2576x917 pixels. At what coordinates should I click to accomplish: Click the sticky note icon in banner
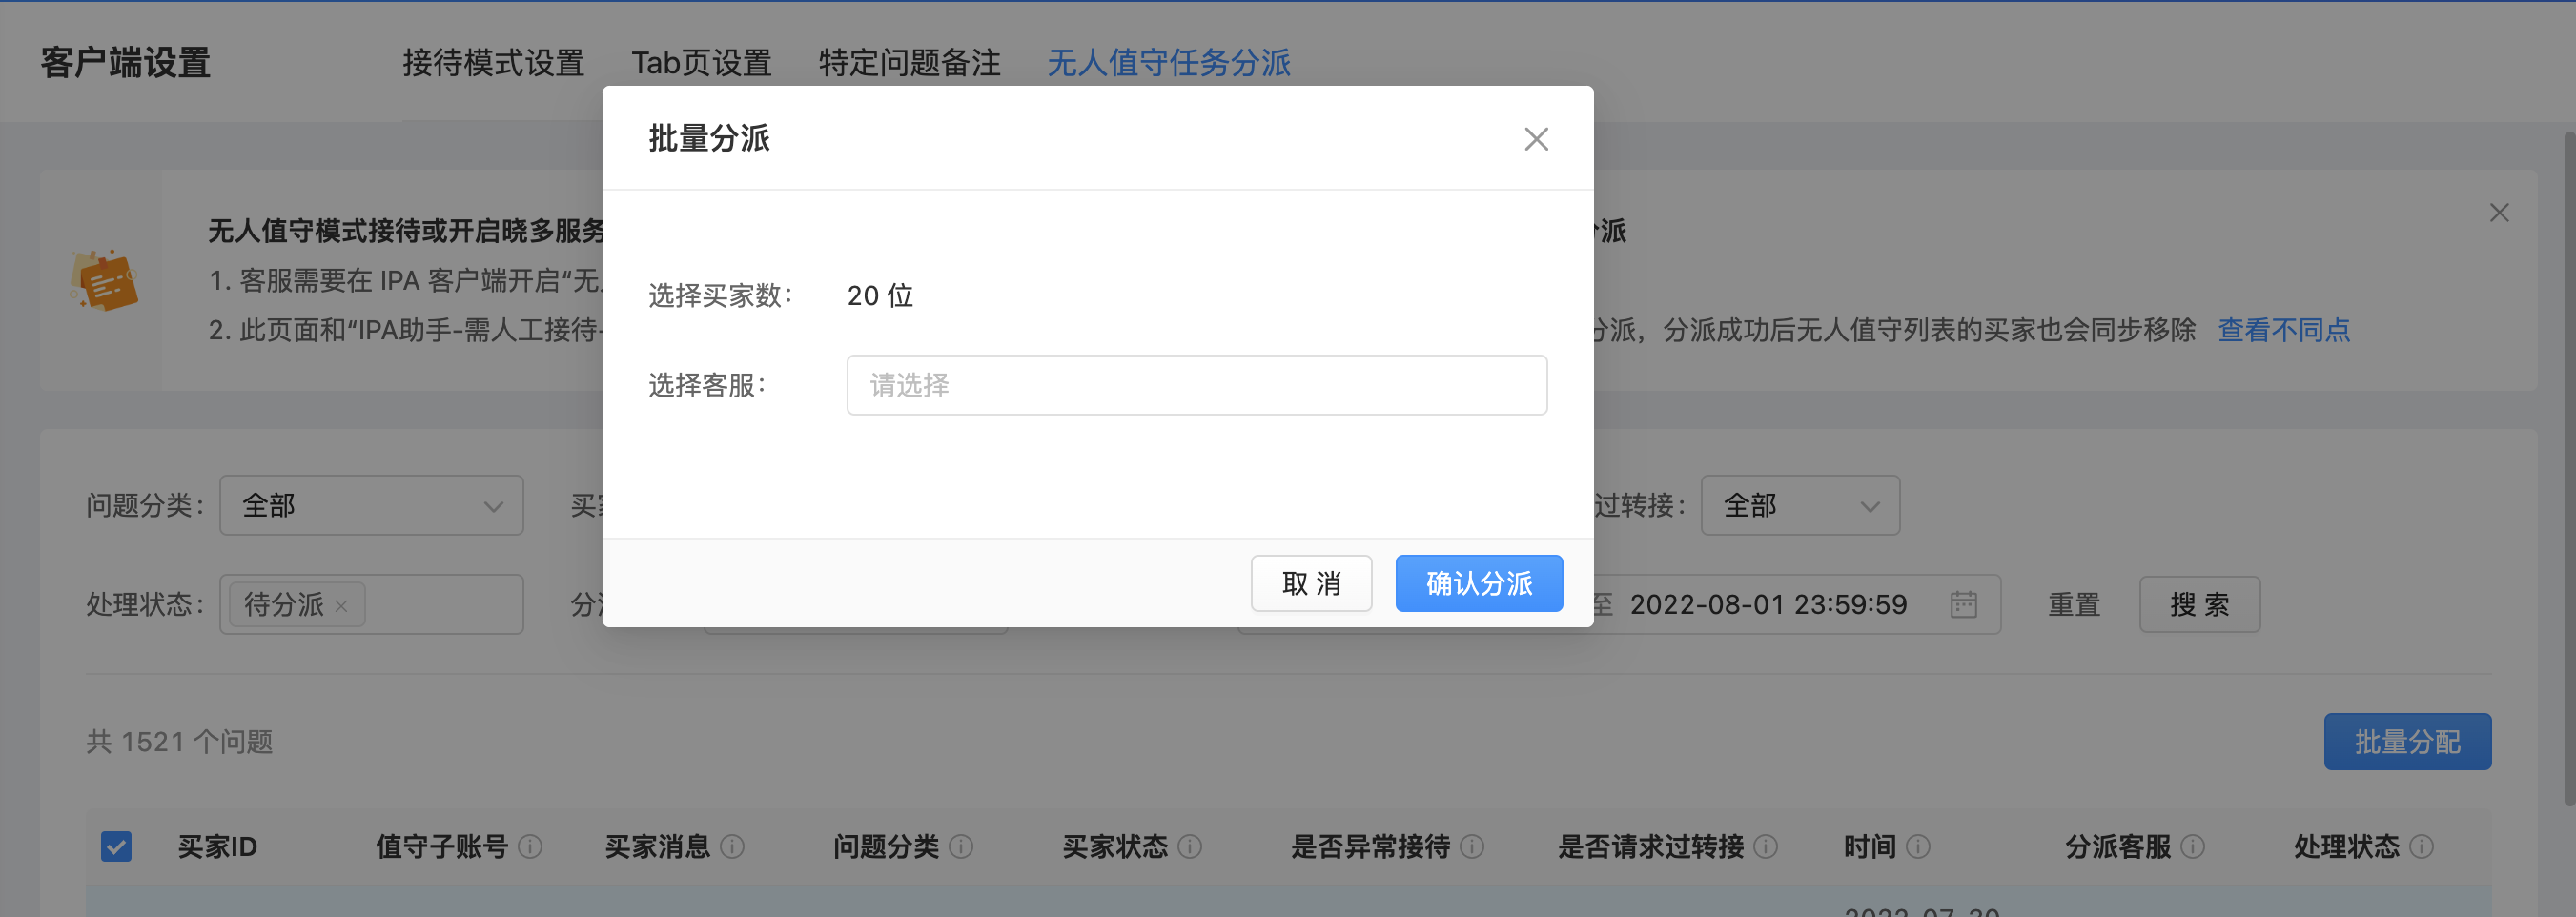point(104,280)
